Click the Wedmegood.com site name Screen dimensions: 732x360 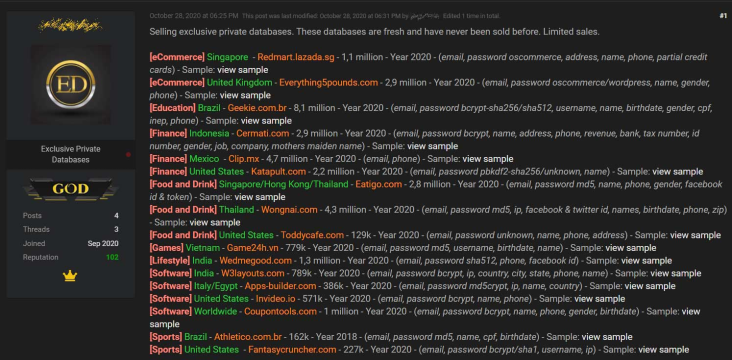pyautogui.click(x=255, y=261)
